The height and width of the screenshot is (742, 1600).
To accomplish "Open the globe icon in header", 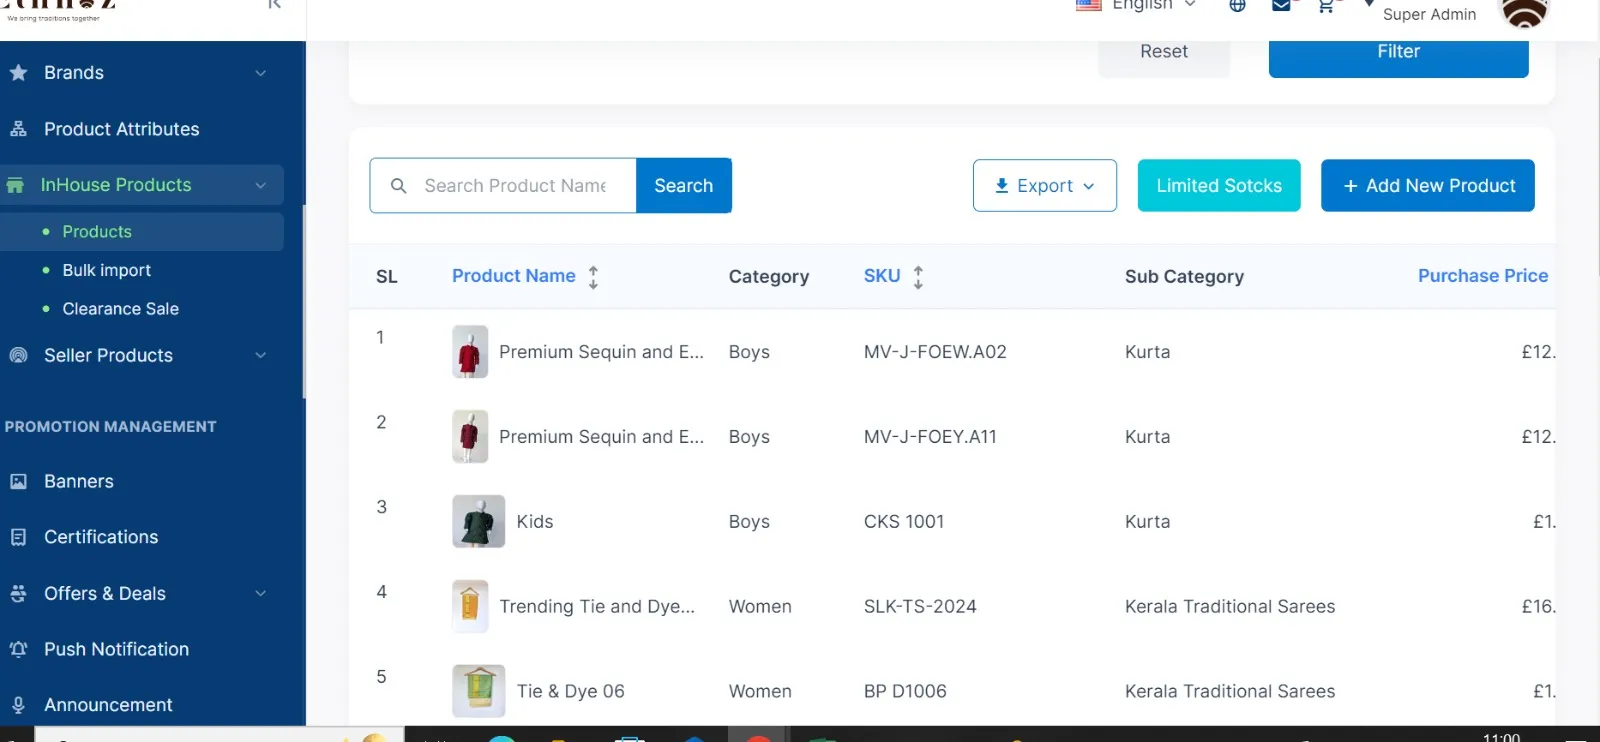I will (1237, 5).
